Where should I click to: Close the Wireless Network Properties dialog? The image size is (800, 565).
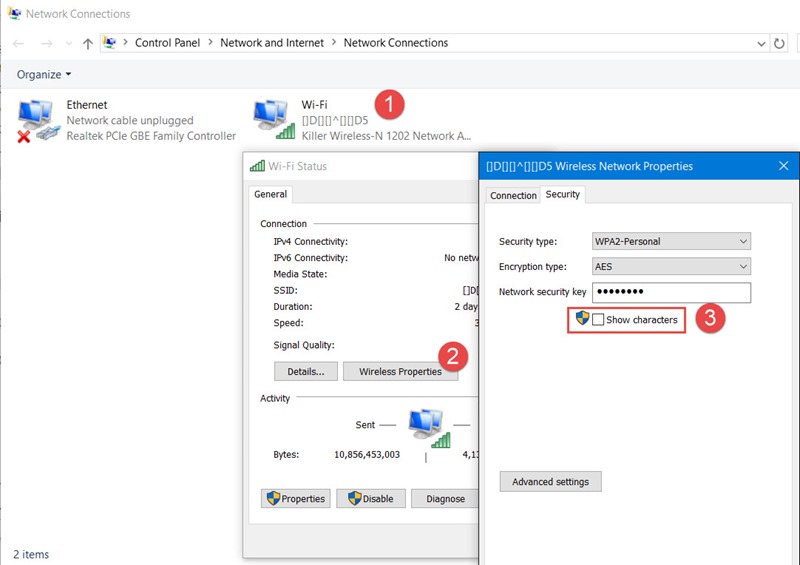[x=784, y=166]
